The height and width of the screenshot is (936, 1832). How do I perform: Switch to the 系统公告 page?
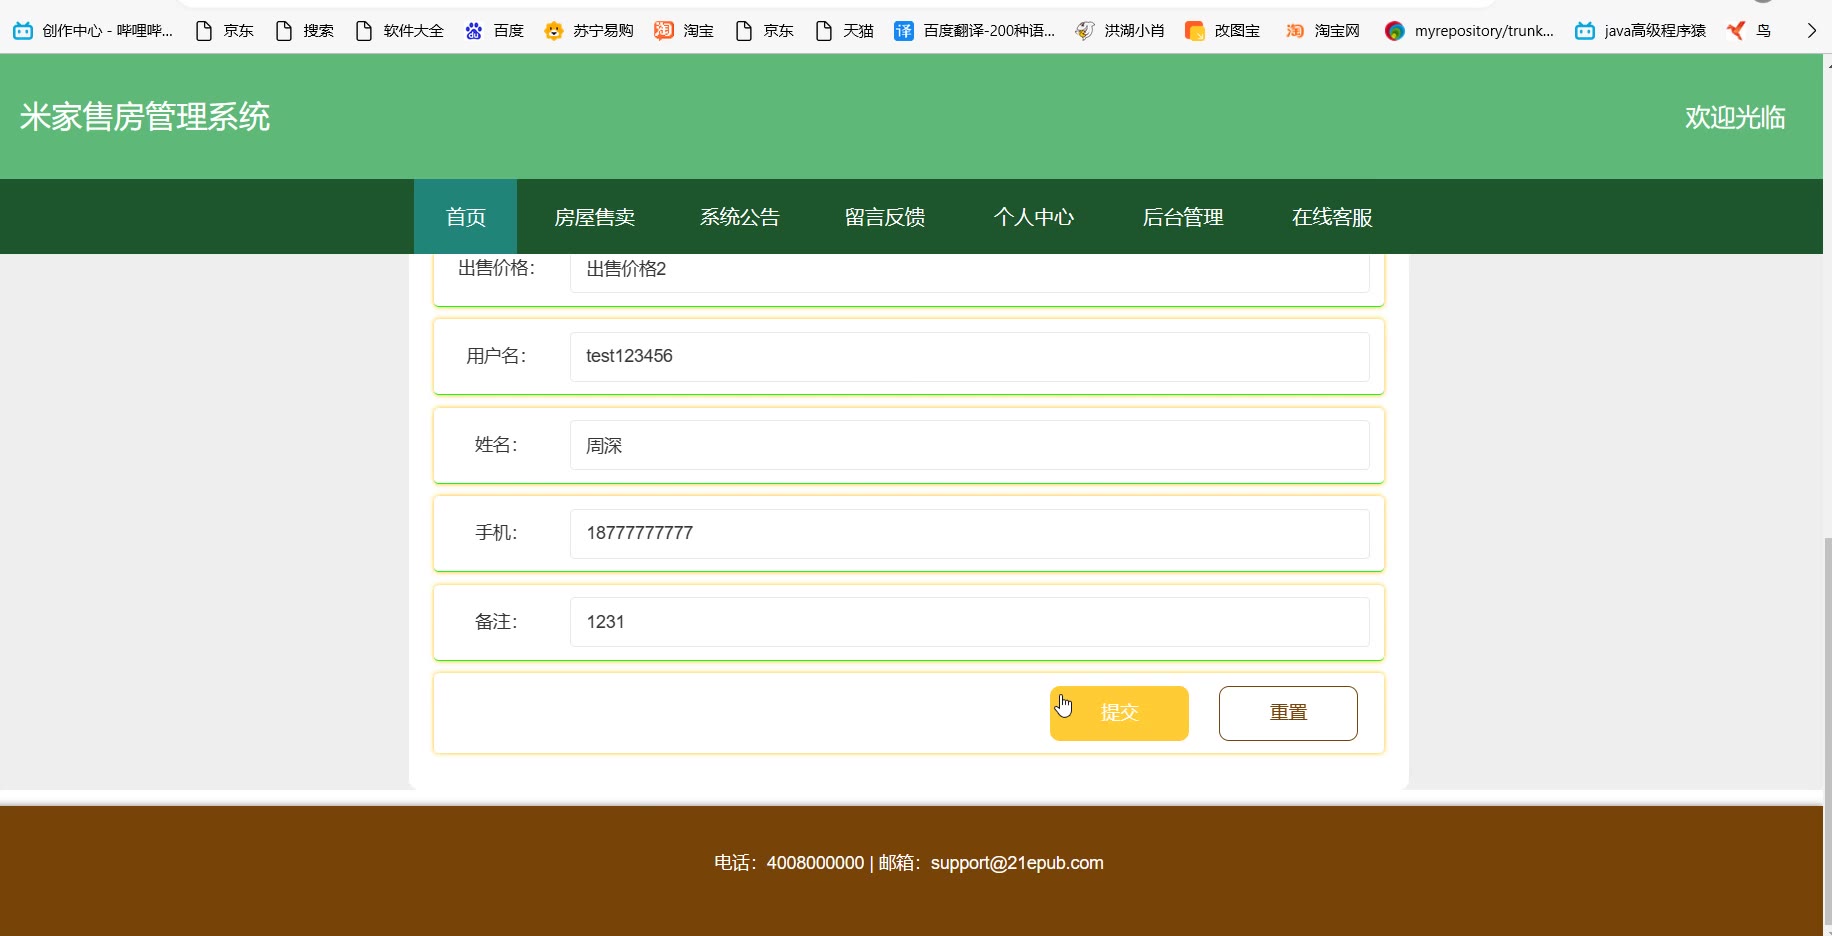click(x=739, y=217)
